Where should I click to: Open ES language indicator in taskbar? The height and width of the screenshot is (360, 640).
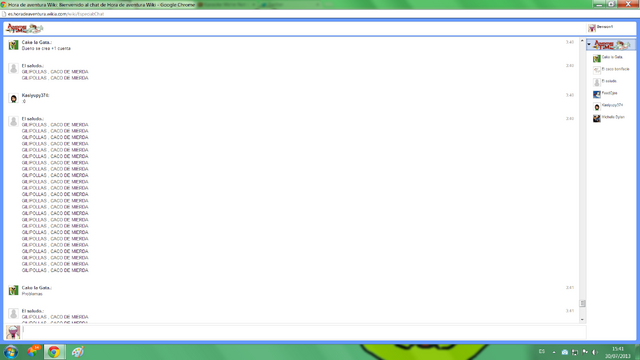(x=542, y=351)
